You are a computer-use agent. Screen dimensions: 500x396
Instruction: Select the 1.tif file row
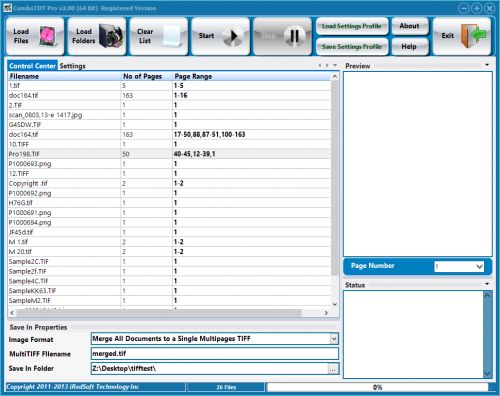(169, 86)
